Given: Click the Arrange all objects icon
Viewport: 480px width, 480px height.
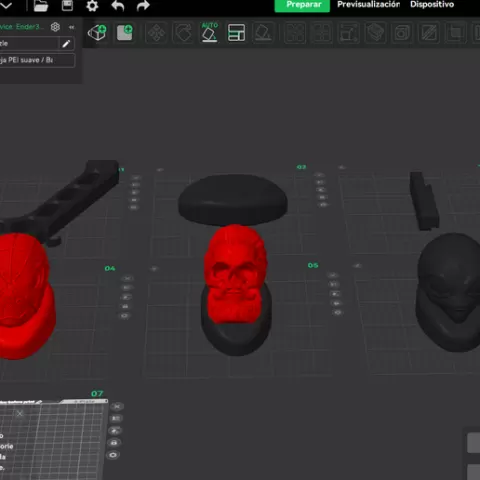Looking at the screenshot, I should tap(236, 33).
